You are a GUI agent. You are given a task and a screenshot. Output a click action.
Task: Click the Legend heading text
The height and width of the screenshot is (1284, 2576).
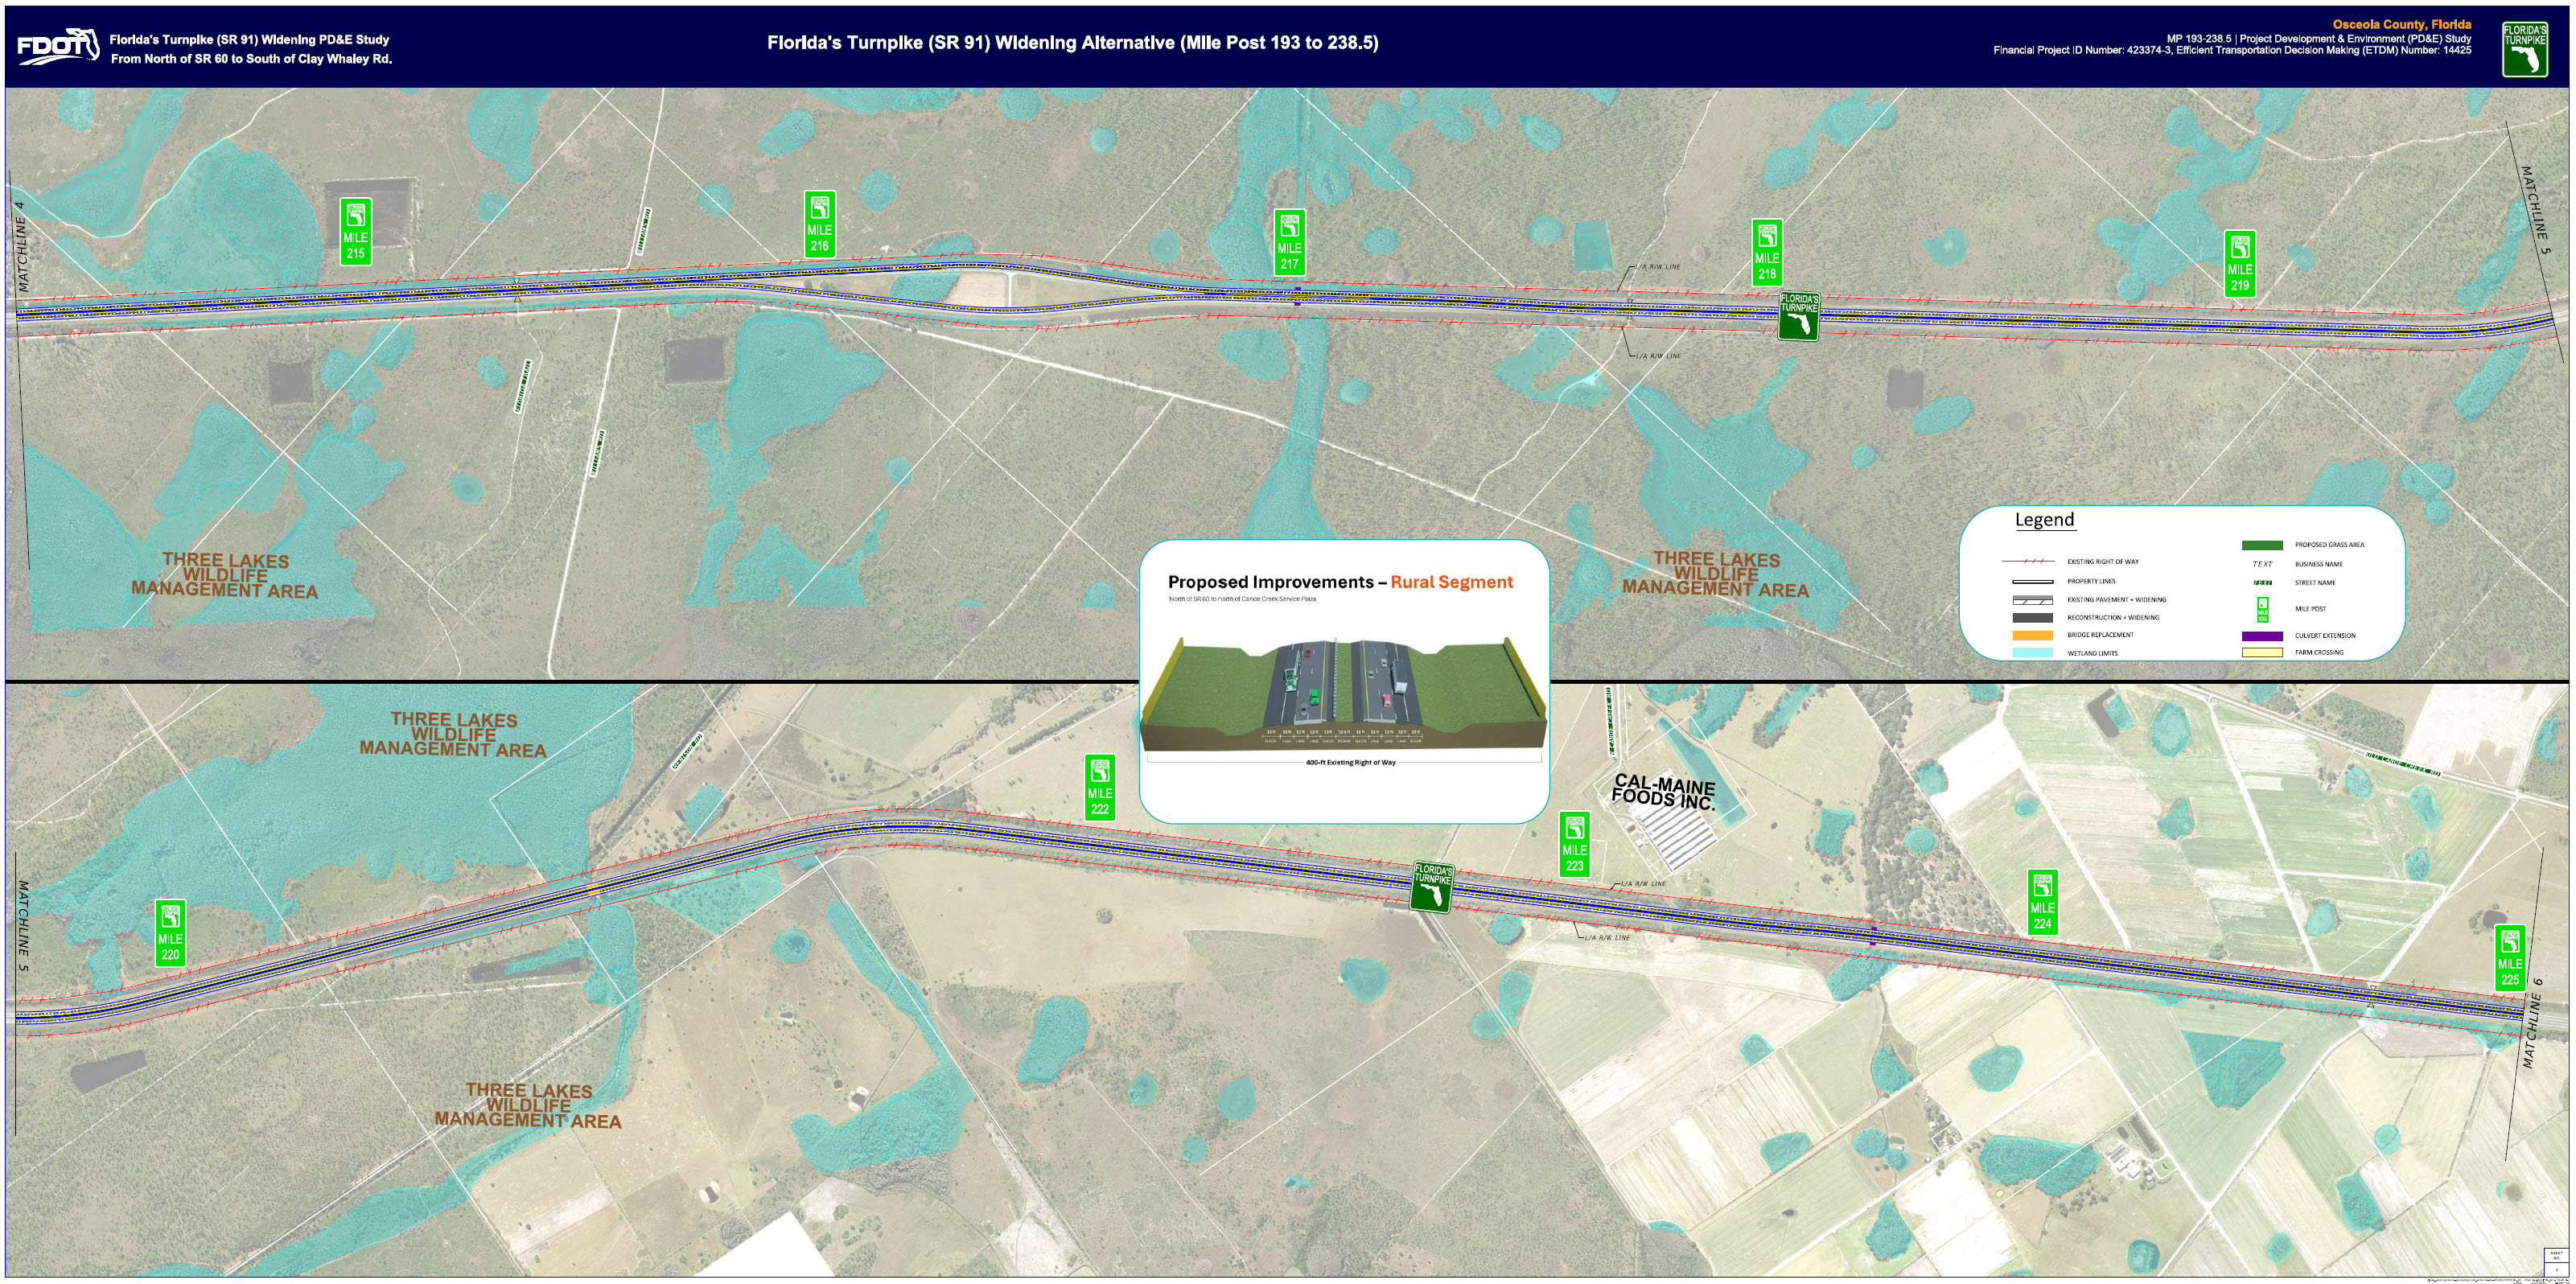(2044, 520)
